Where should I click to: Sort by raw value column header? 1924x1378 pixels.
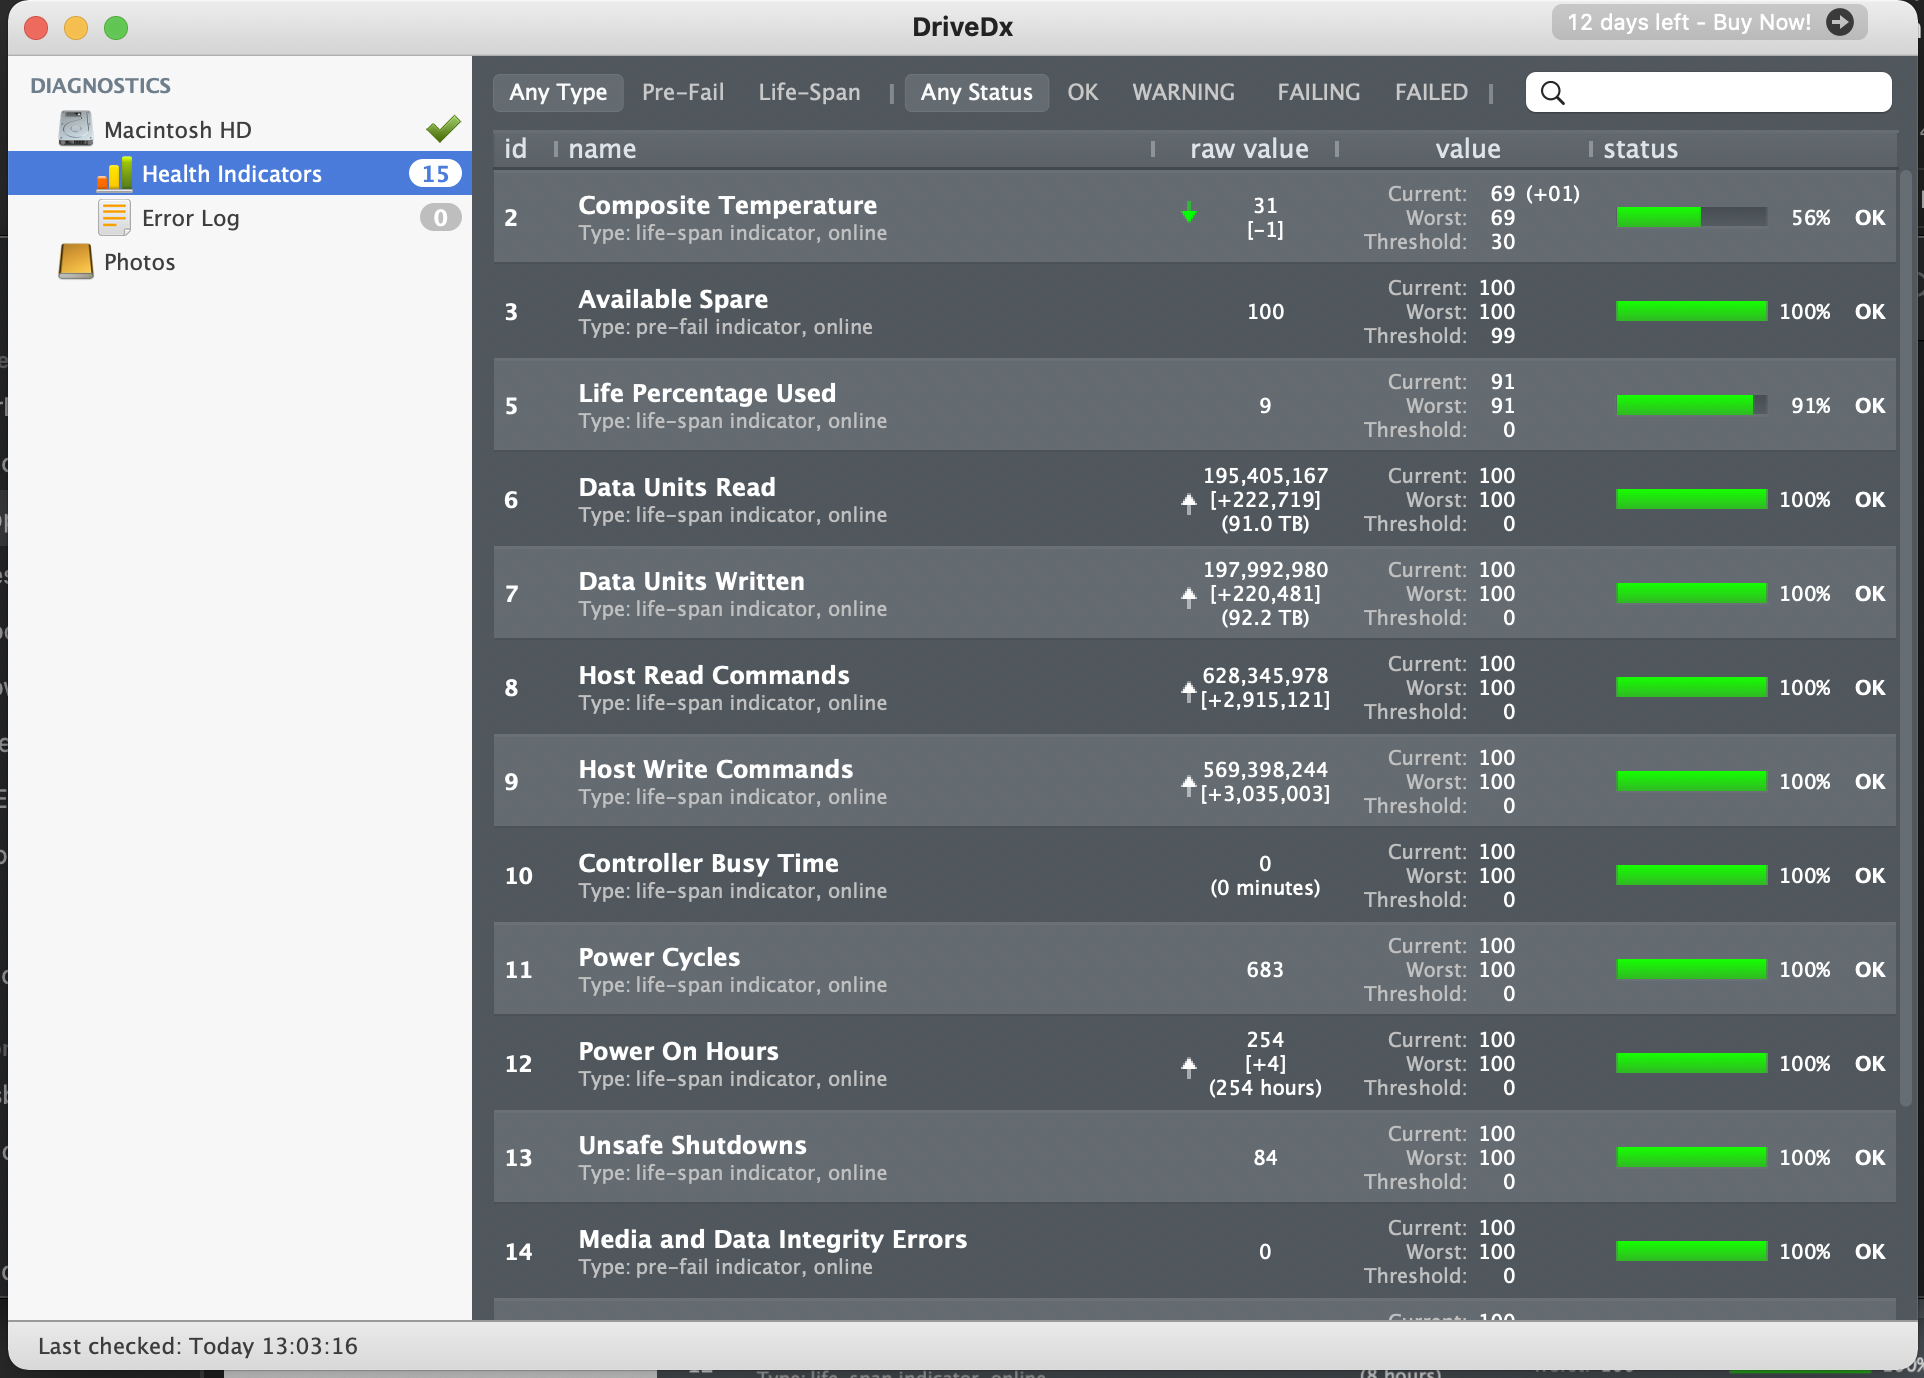(1249, 149)
